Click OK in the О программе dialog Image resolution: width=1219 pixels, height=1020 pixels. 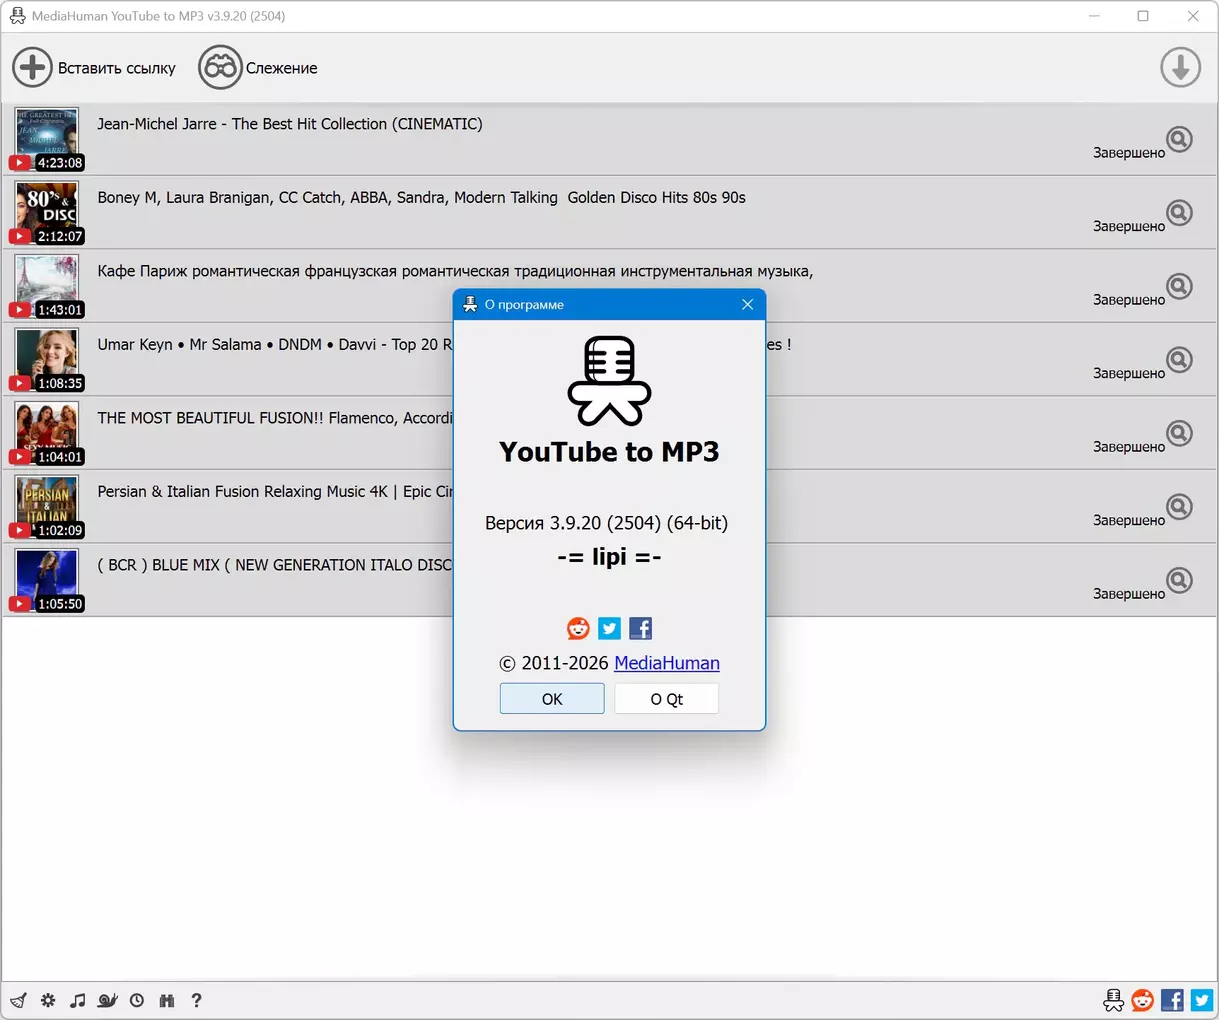pos(552,698)
